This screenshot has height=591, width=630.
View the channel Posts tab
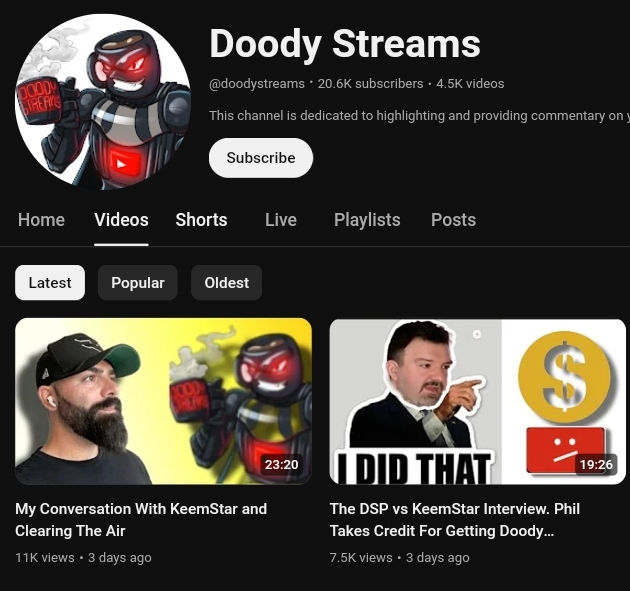coord(453,220)
